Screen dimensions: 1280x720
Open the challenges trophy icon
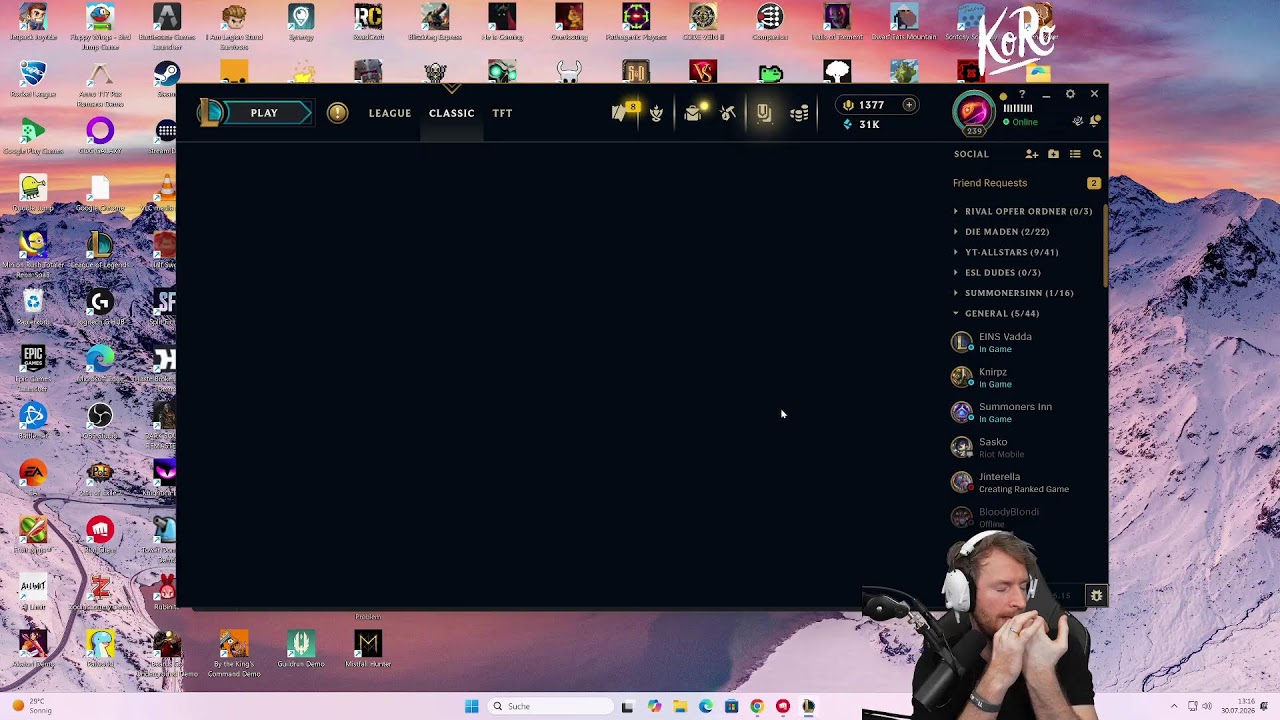coord(656,114)
